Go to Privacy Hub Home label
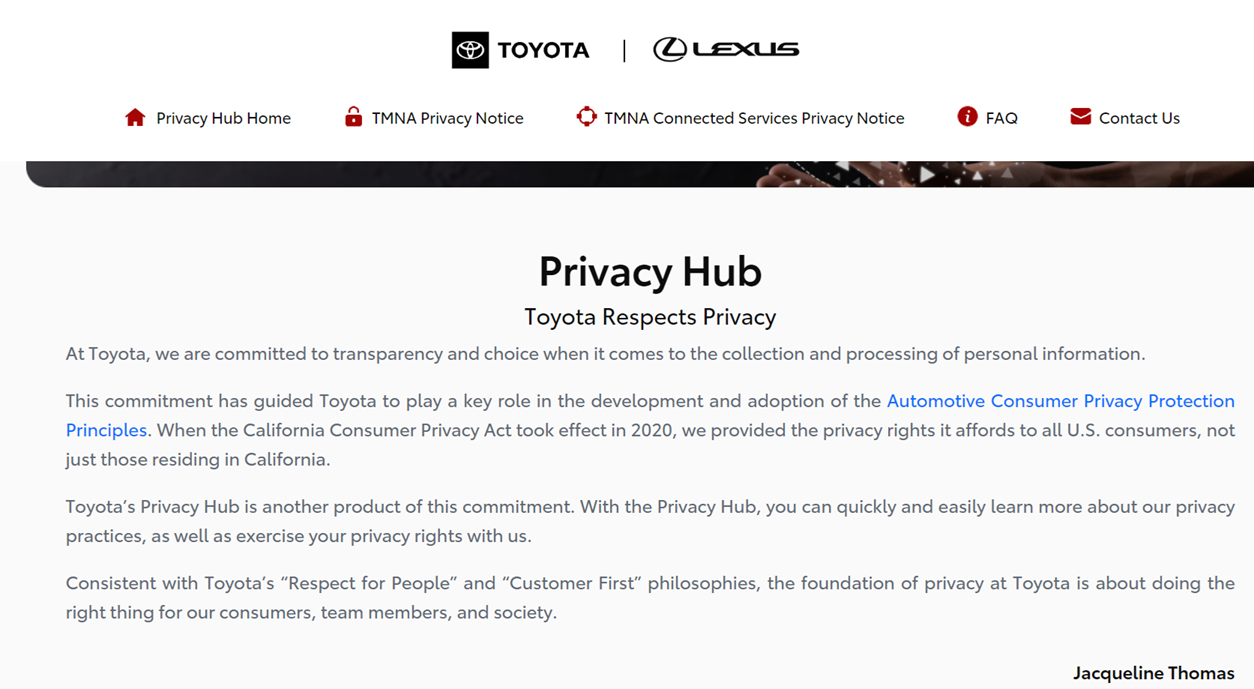 point(223,118)
